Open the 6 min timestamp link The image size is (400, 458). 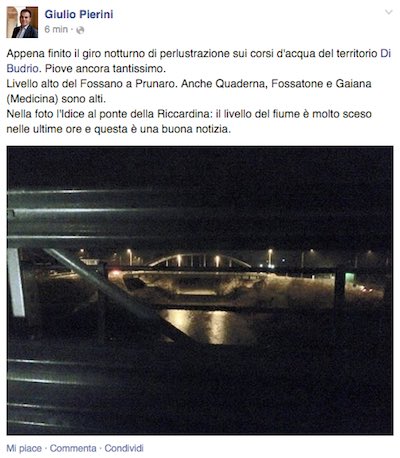[56, 29]
